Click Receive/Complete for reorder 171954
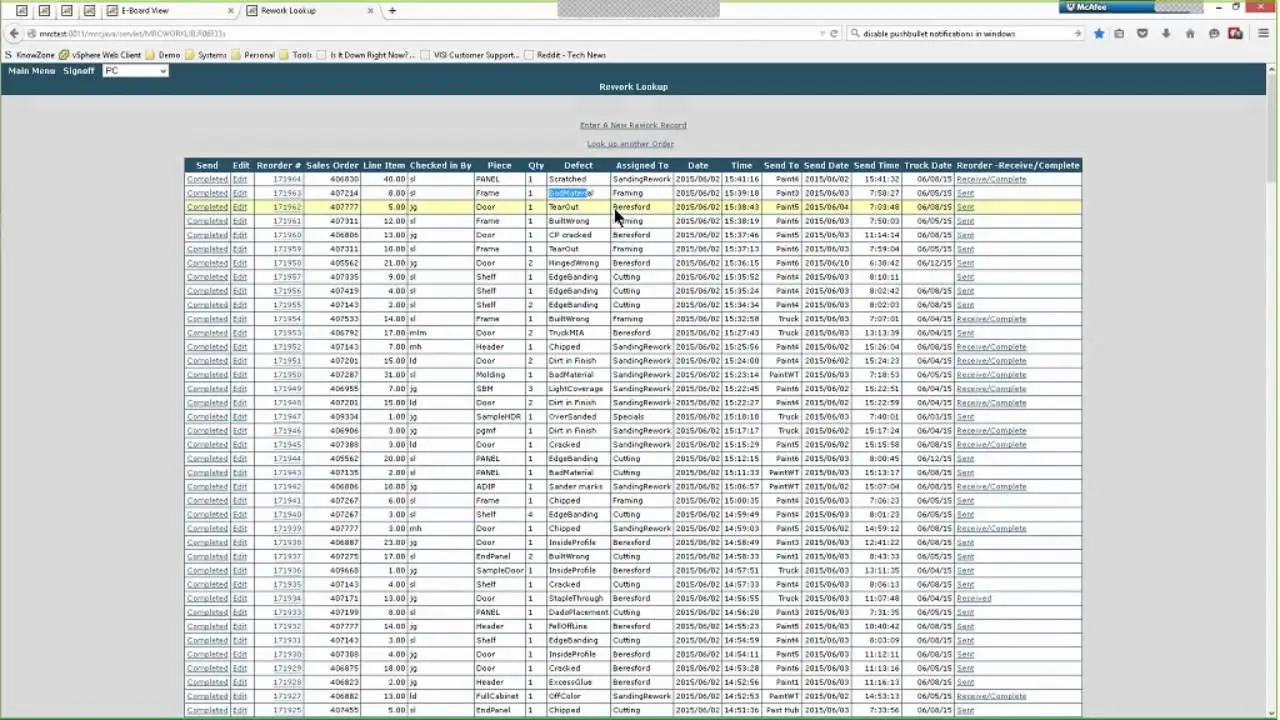The height and width of the screenshot is (720, 1280). point(991,319)
